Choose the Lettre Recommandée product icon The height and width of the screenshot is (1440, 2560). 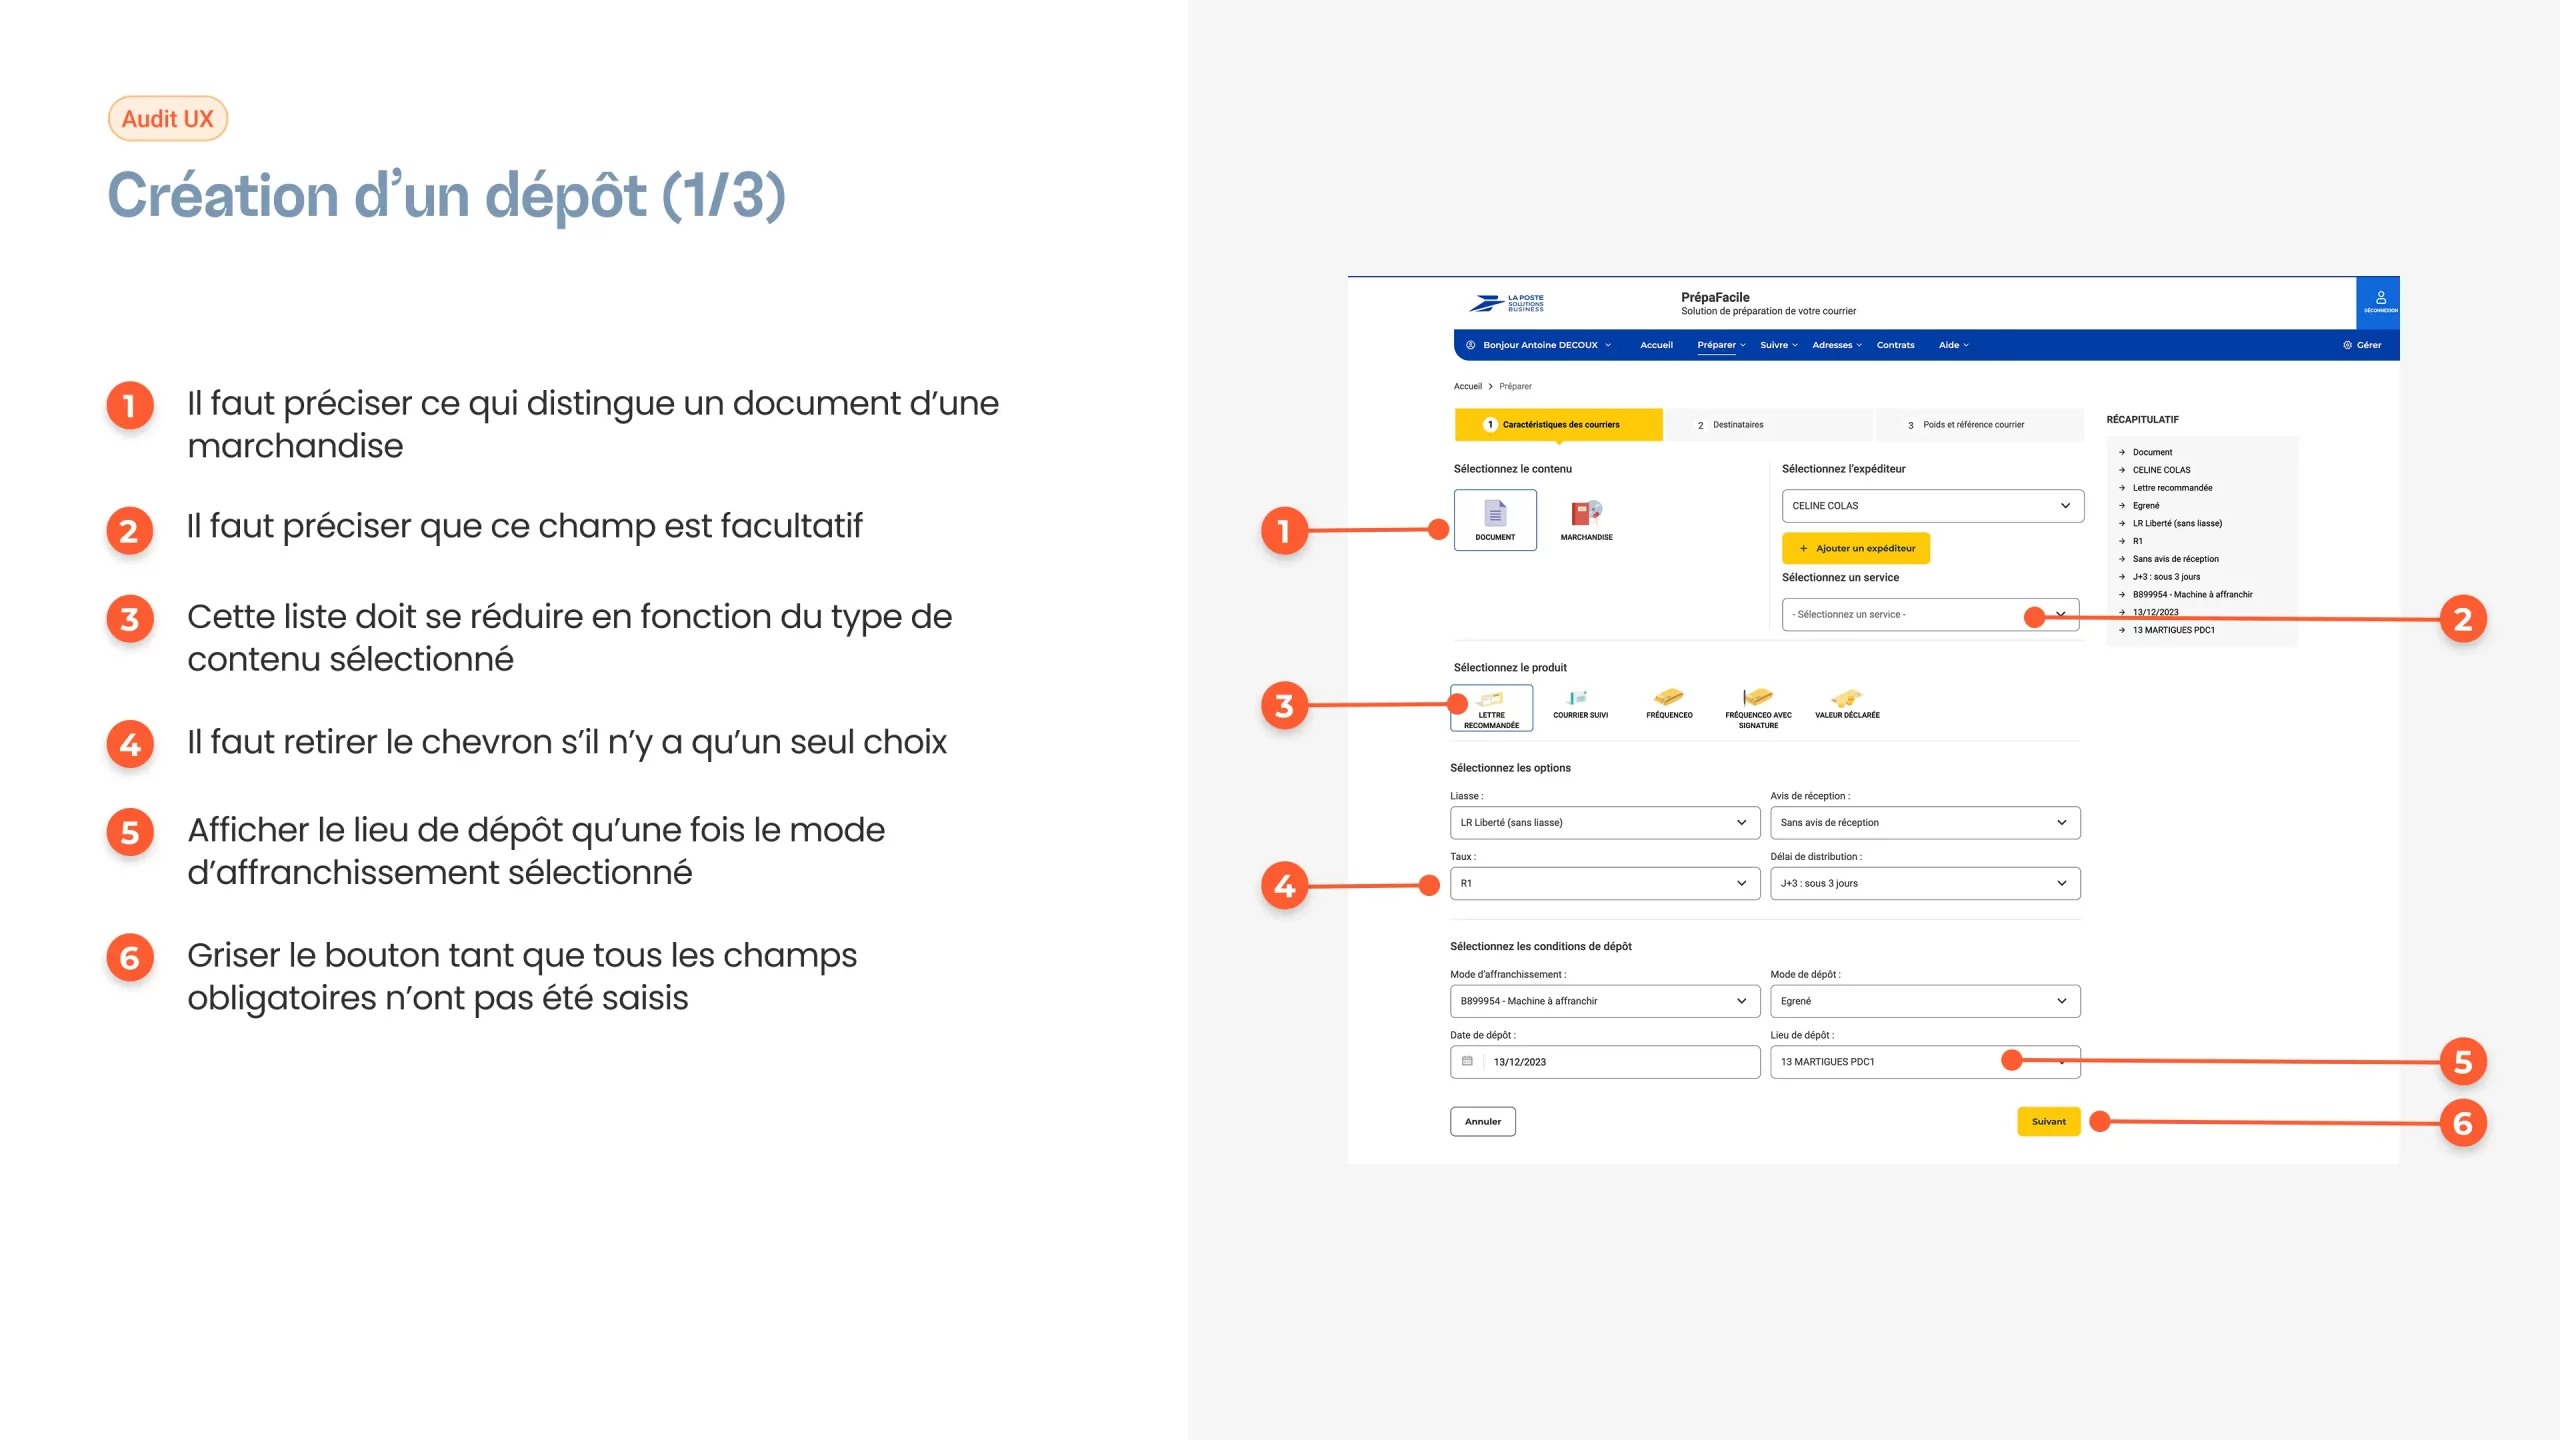click(x=1491, y=700)
